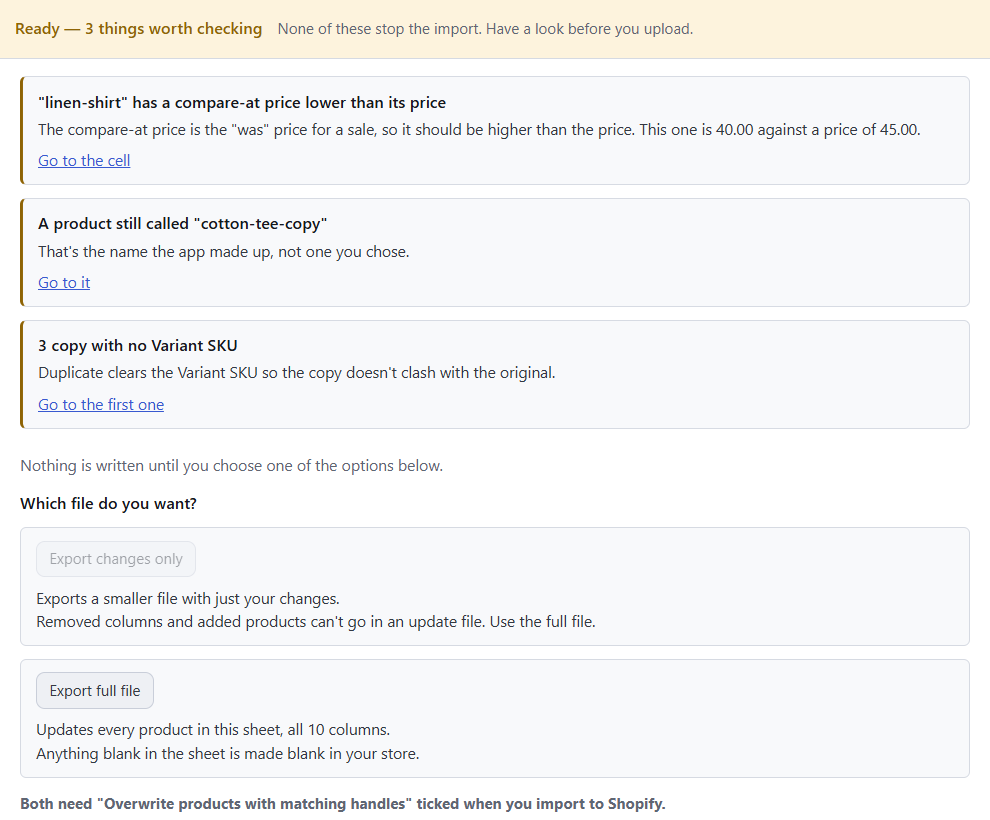This screenshot has height=820, width=990.
Task: Click the "Duplicate clears the Variant SKU" explanation
Action: click(x=297, y=372)
